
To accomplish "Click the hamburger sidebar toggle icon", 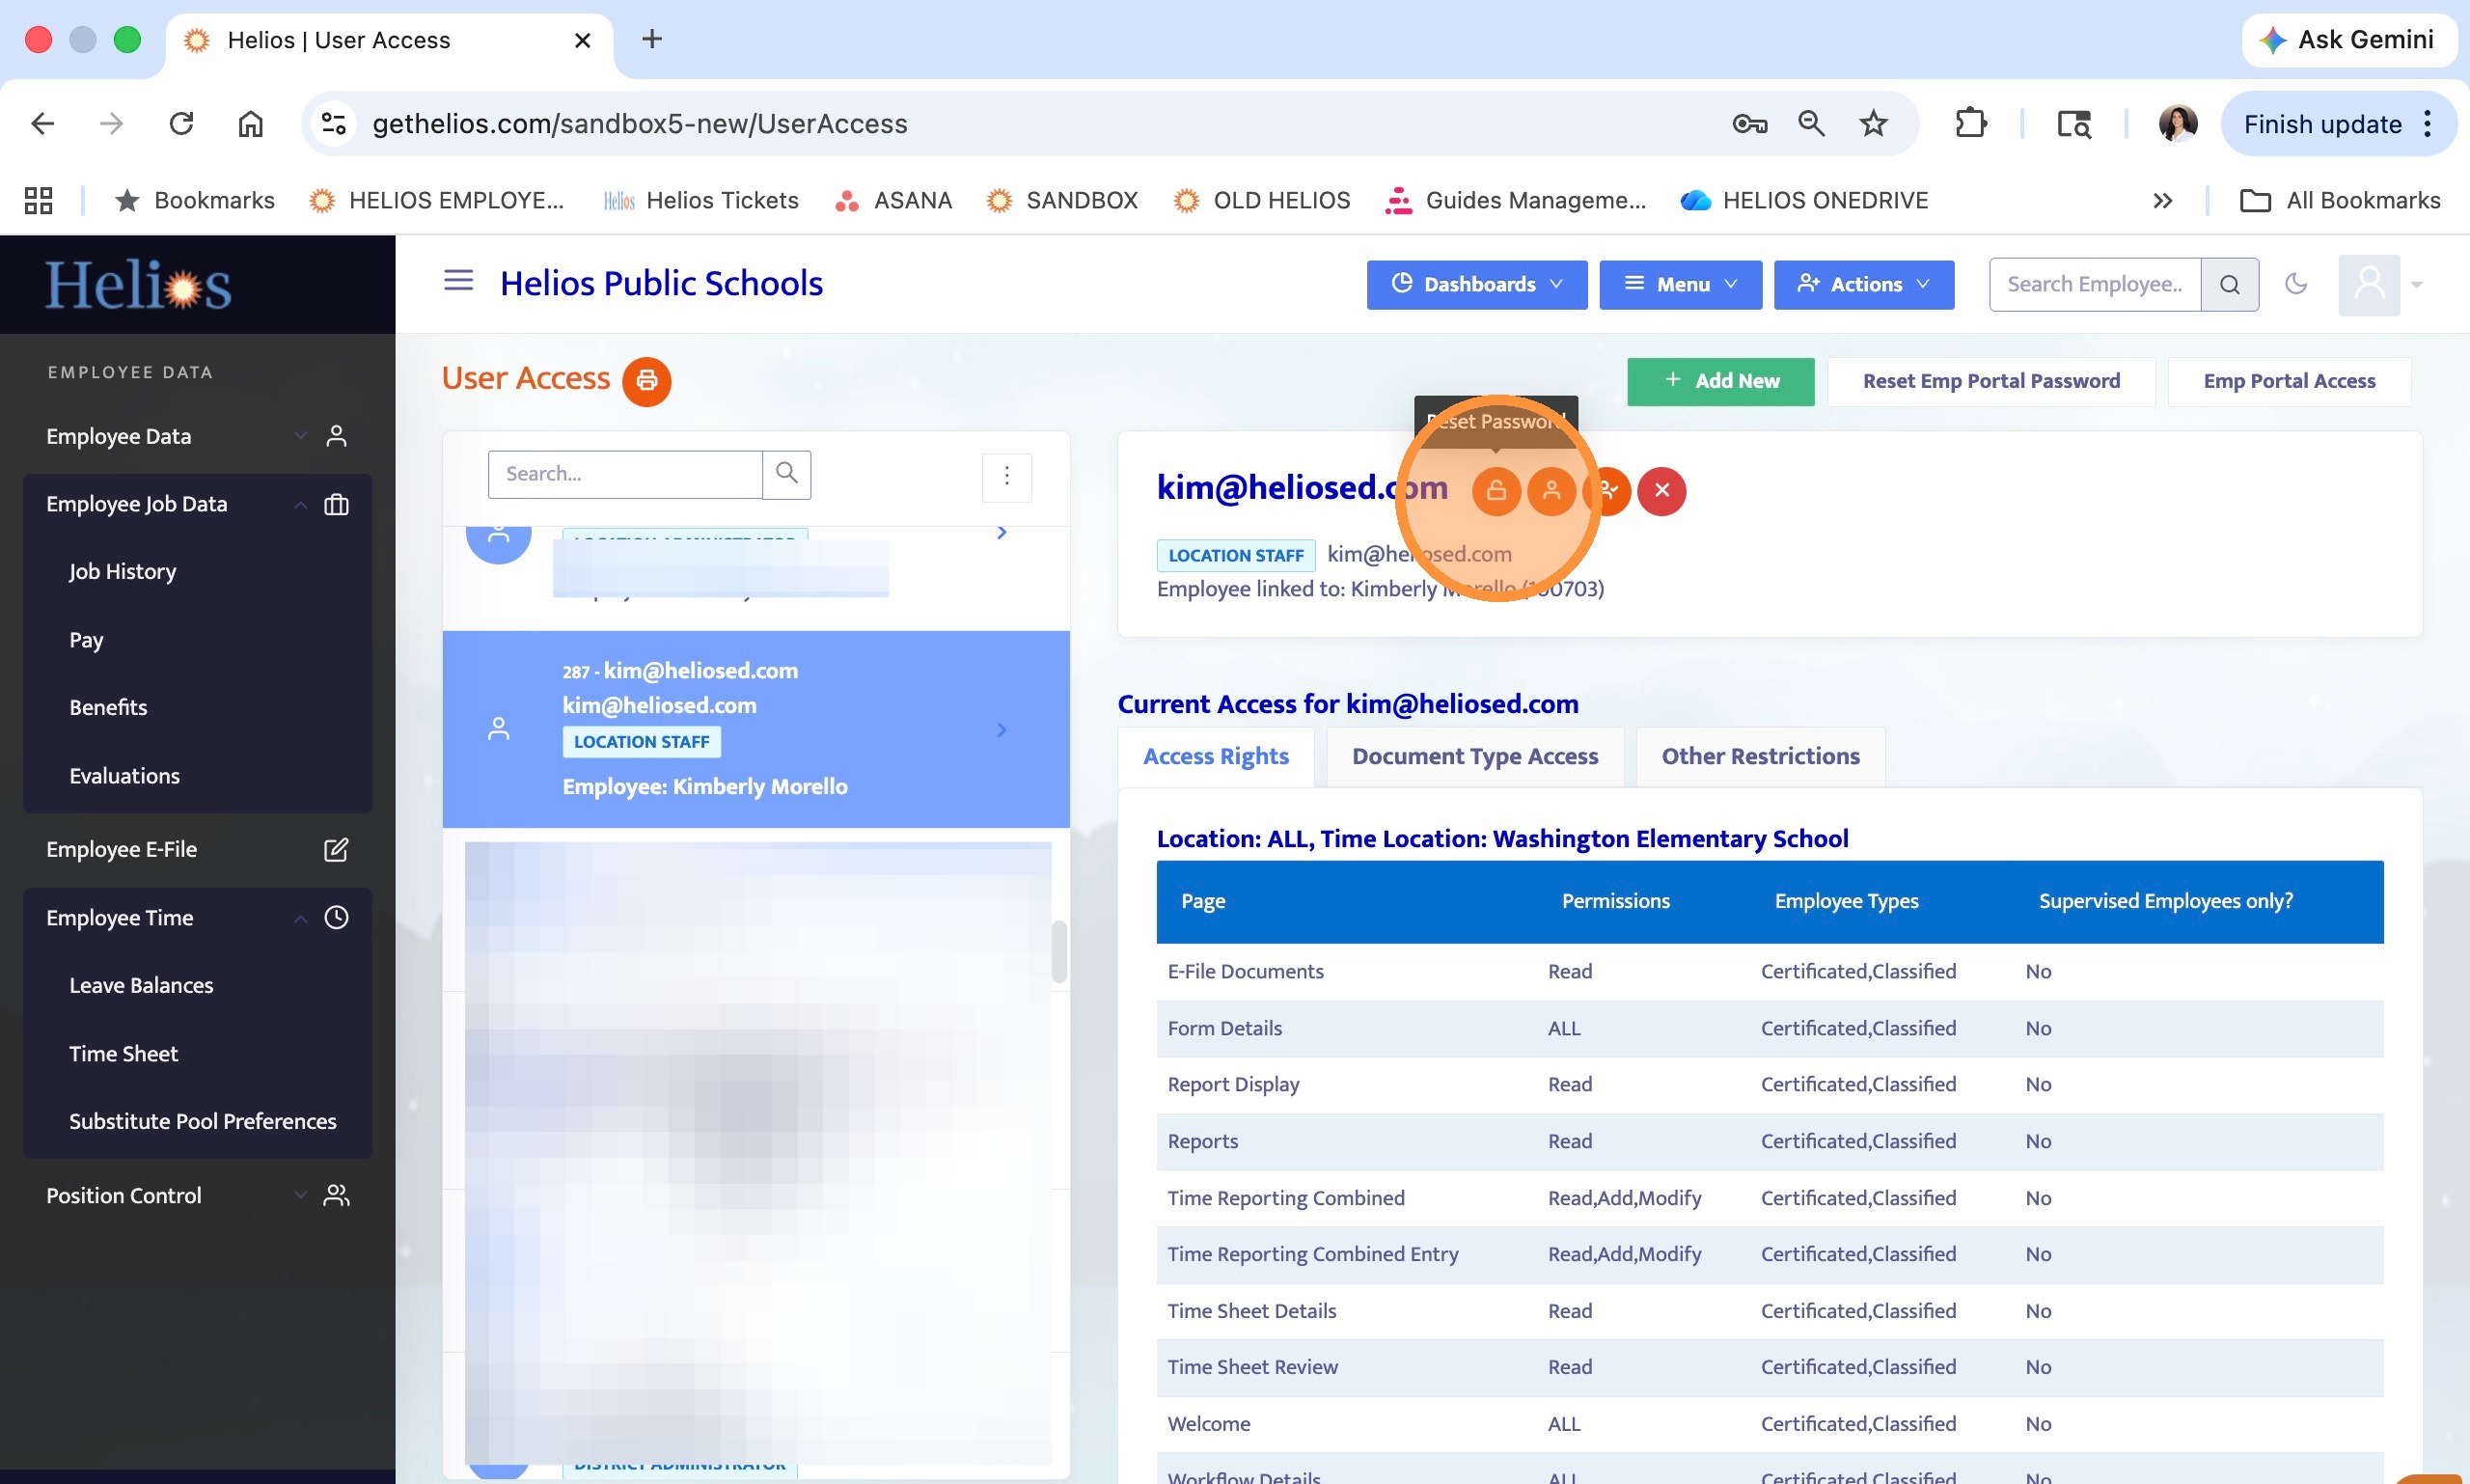I will coord(458,281).
